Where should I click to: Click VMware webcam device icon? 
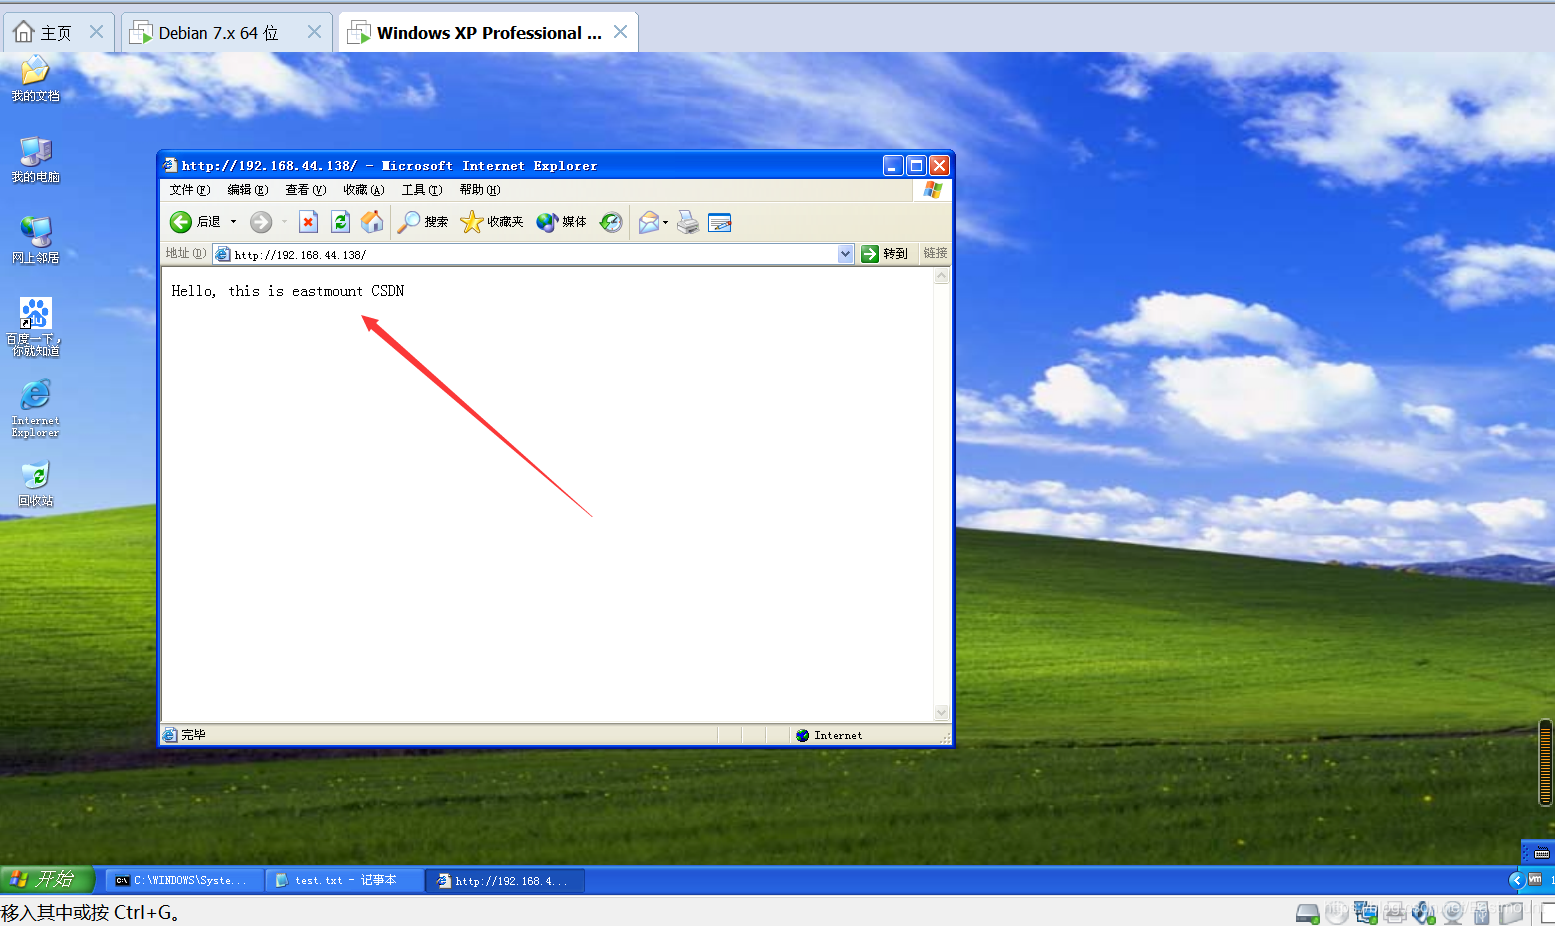click(x=1453, y=912)
